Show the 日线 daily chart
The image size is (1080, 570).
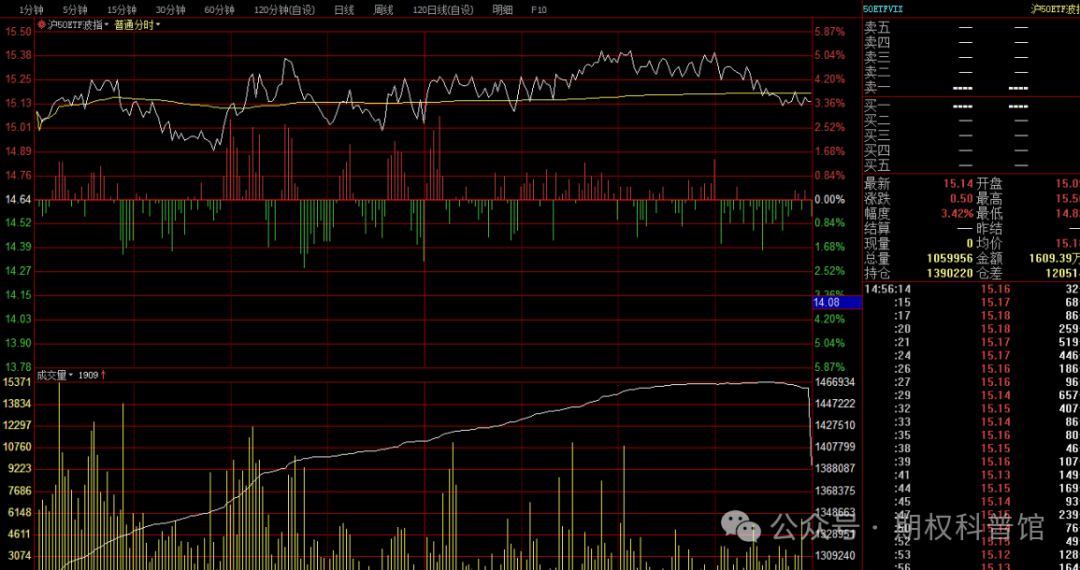click(x=344, y=9)
